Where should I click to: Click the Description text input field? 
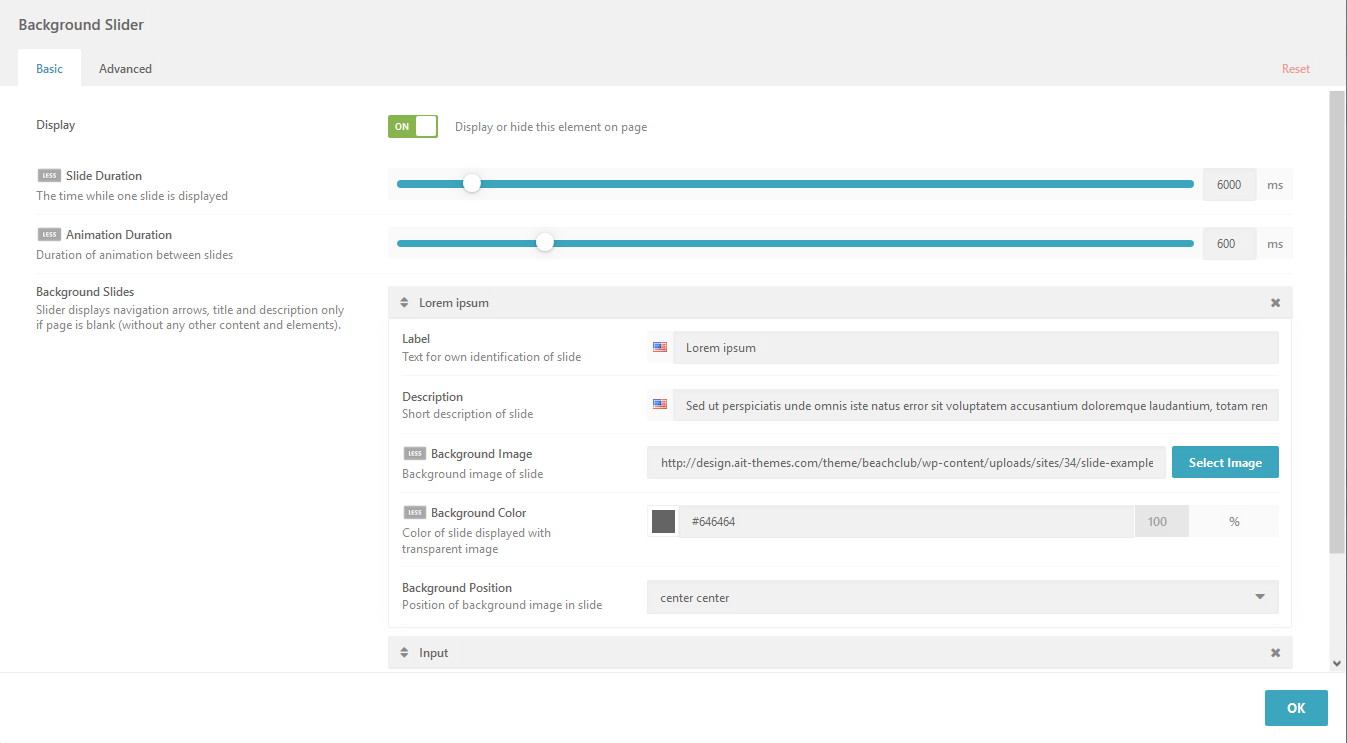[975, 405]
